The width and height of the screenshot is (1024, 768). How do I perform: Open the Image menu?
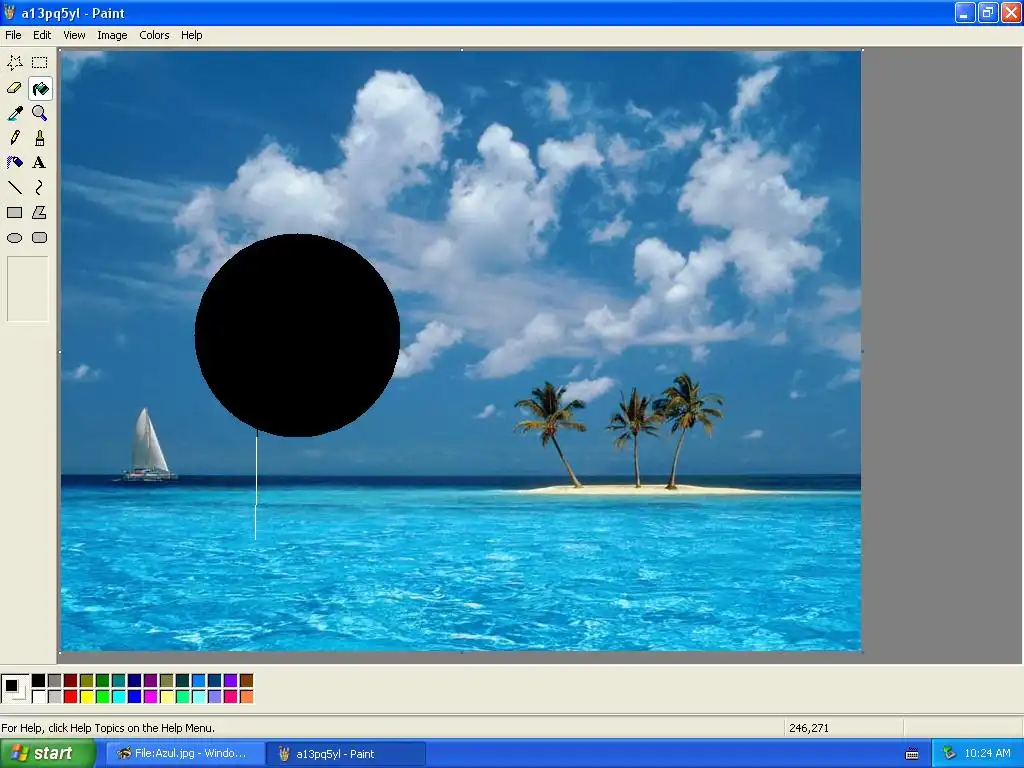112,35
